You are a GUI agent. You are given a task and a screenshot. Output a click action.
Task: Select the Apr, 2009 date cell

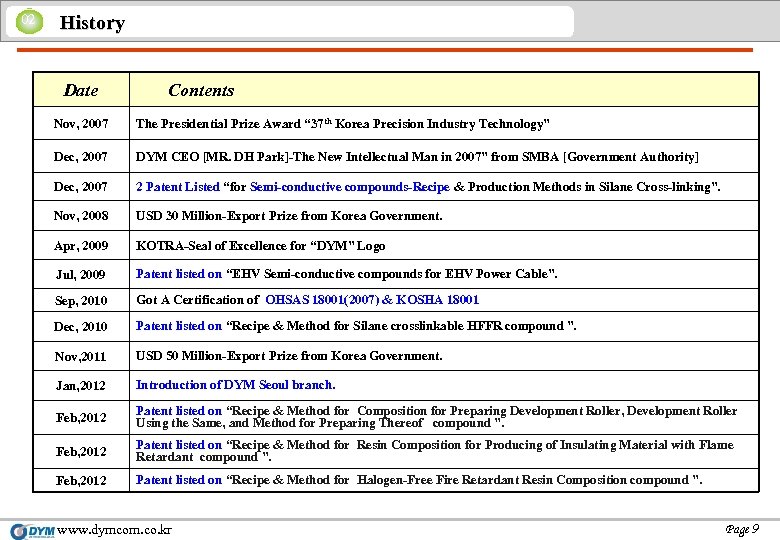[x=81, y=246]
